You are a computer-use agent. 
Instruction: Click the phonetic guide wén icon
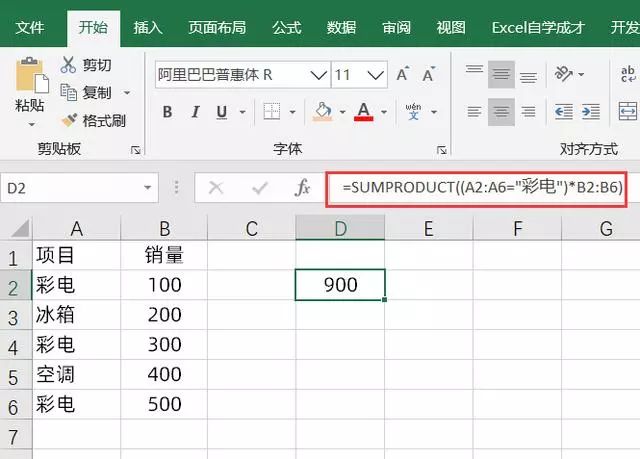413,111
